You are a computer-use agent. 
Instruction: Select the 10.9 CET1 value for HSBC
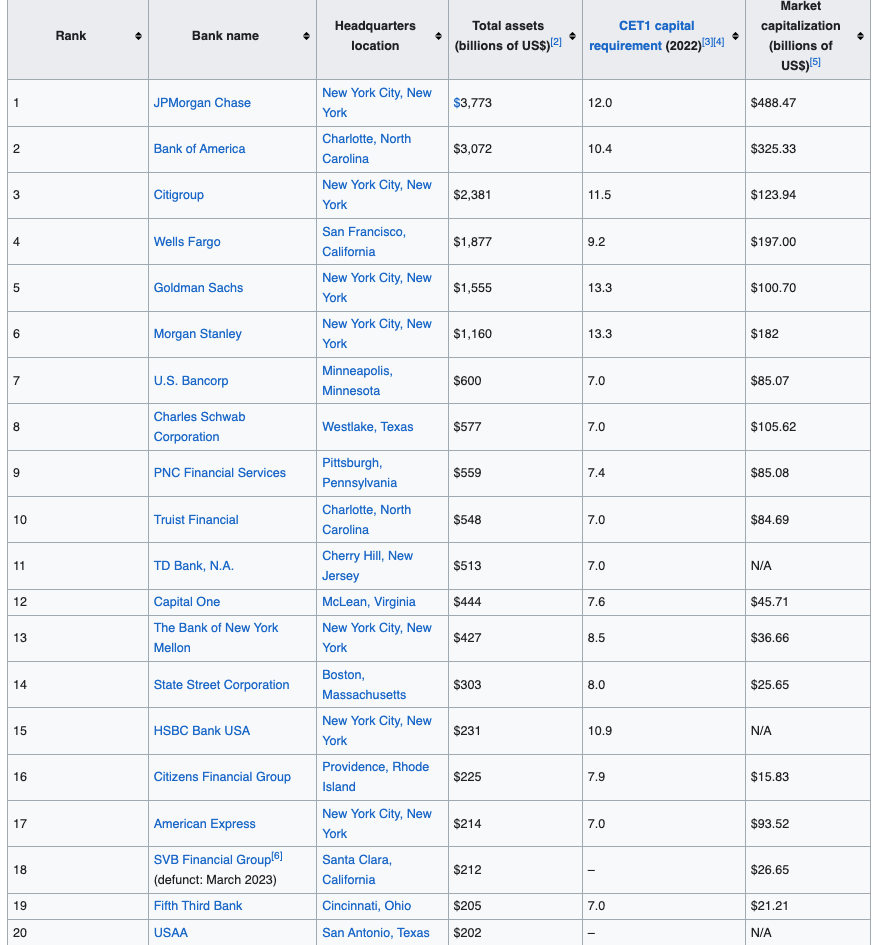600,731
